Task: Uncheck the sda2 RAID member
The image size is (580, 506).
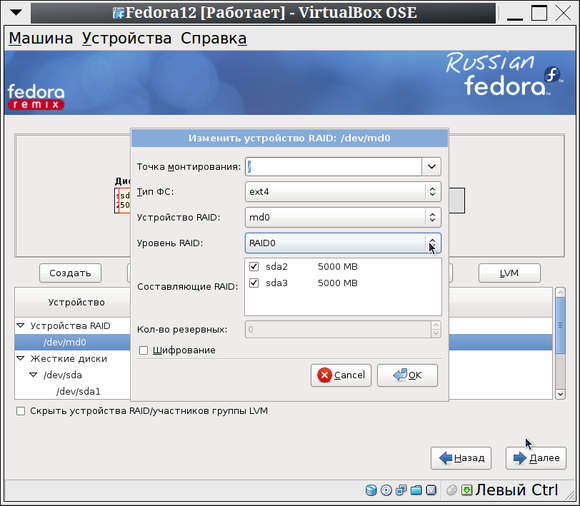Action: pyautogui.click(x=254, y=266)
